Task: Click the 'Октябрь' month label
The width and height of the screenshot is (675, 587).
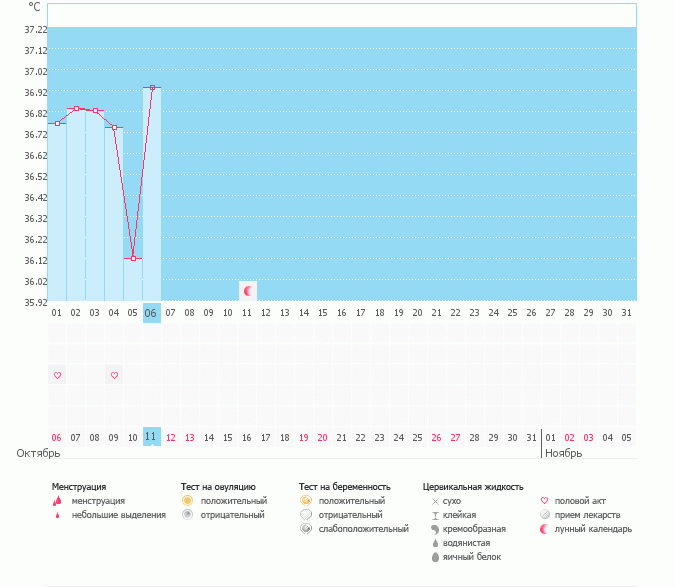Action: pos(38,454)
